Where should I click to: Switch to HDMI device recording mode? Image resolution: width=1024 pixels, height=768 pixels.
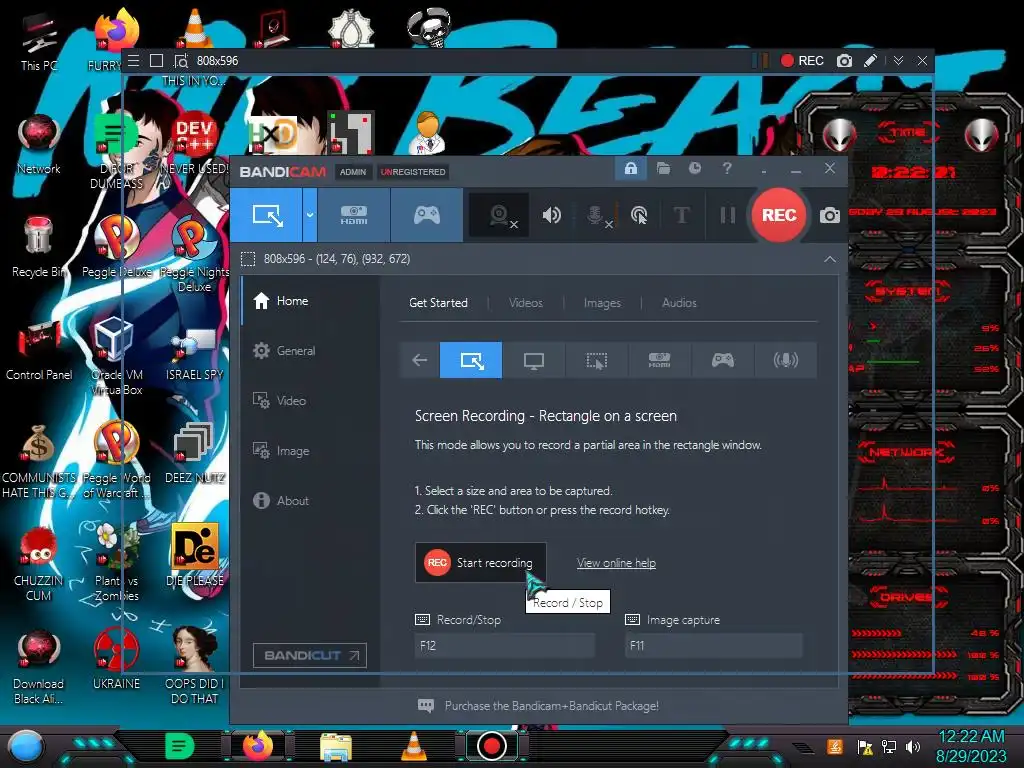[353, 215]
